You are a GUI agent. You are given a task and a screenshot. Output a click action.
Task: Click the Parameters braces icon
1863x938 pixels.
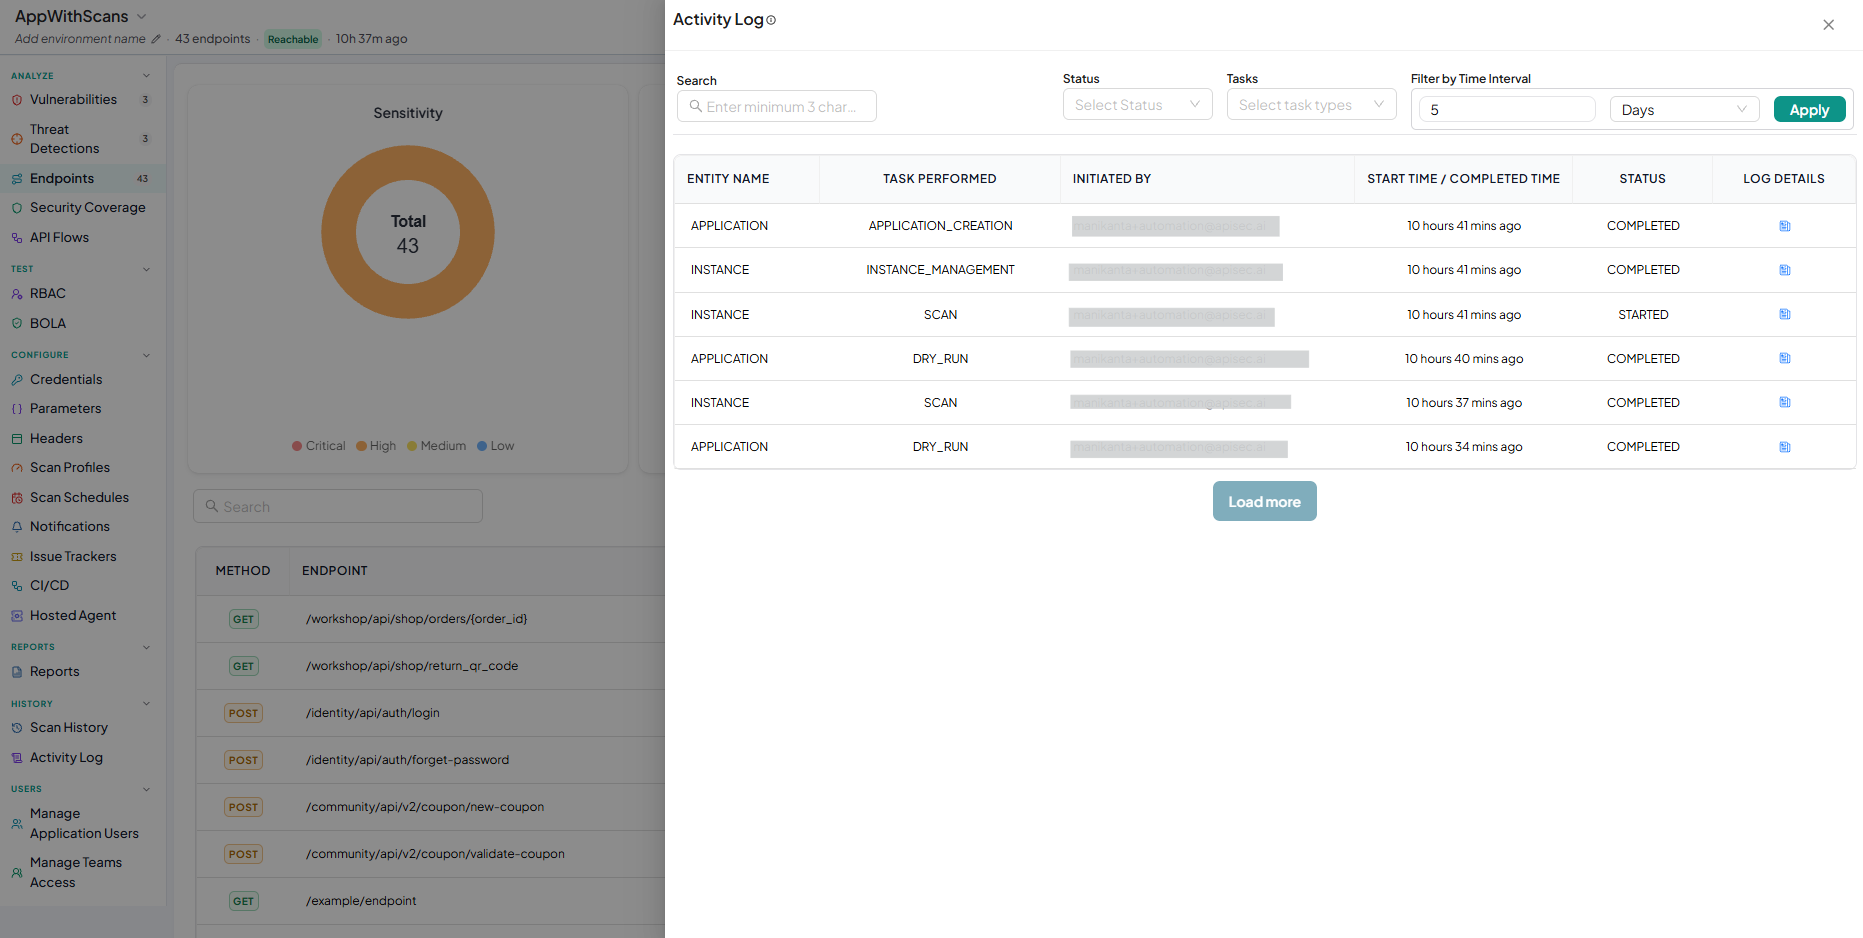17,409
